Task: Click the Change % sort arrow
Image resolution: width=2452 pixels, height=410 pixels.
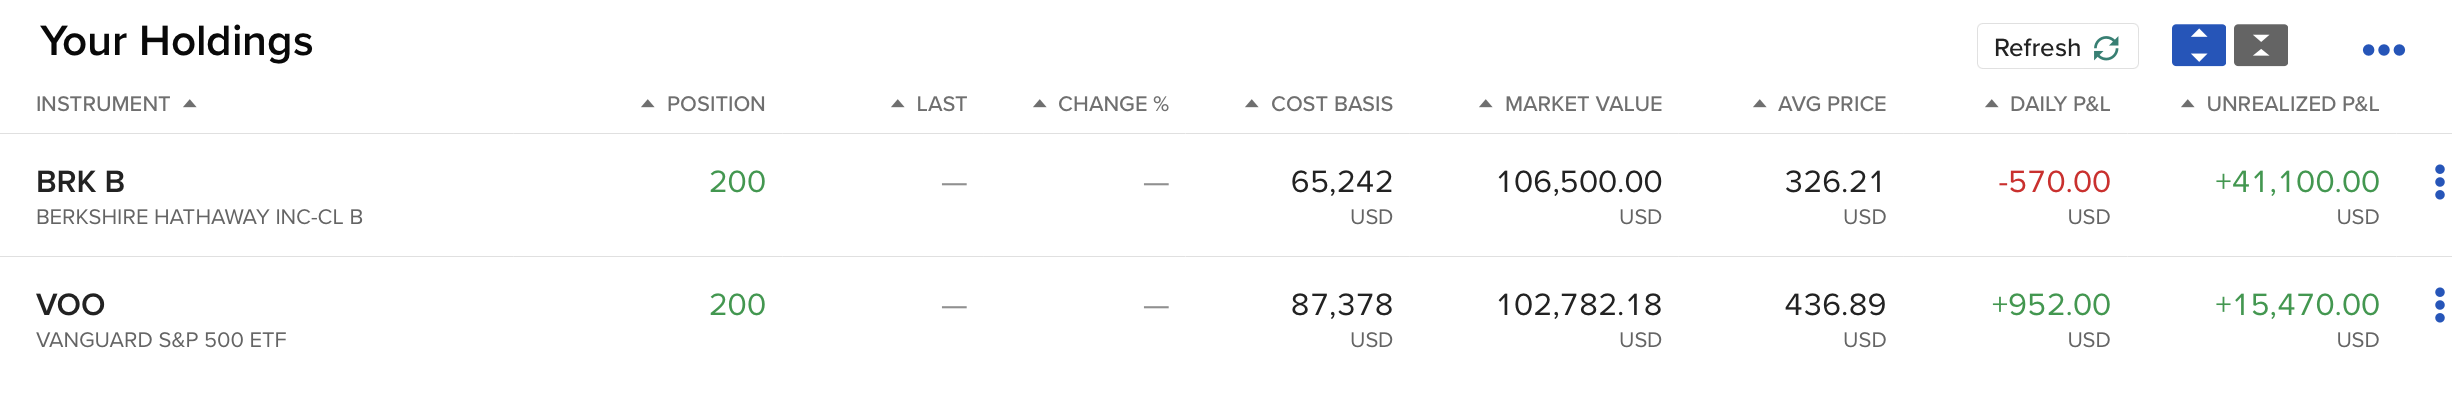Action: (1040, 104)
